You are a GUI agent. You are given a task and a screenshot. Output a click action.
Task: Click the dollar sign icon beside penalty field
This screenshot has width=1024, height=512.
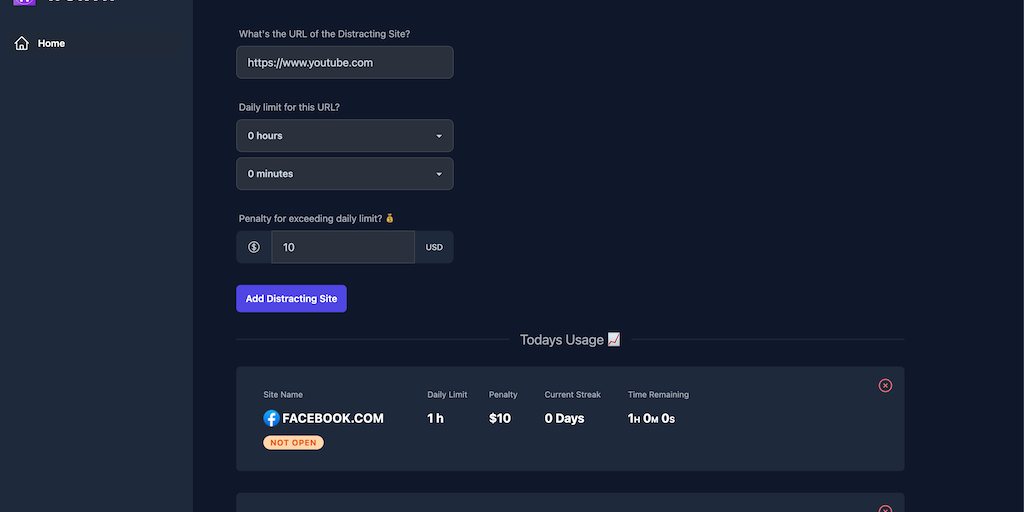(254, 247)
